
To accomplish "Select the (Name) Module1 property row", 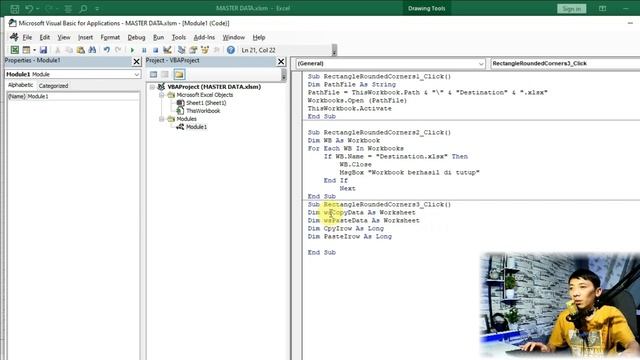I will click(73, 96).
